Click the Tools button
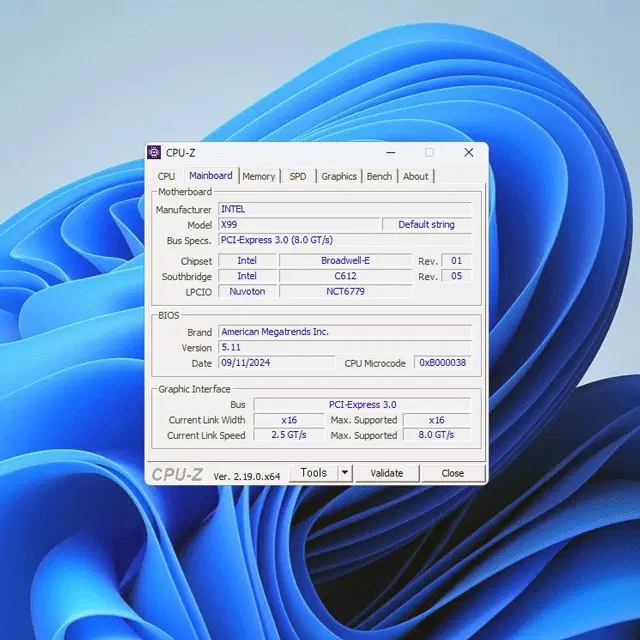Screen dimensions: 640x640 313,473
